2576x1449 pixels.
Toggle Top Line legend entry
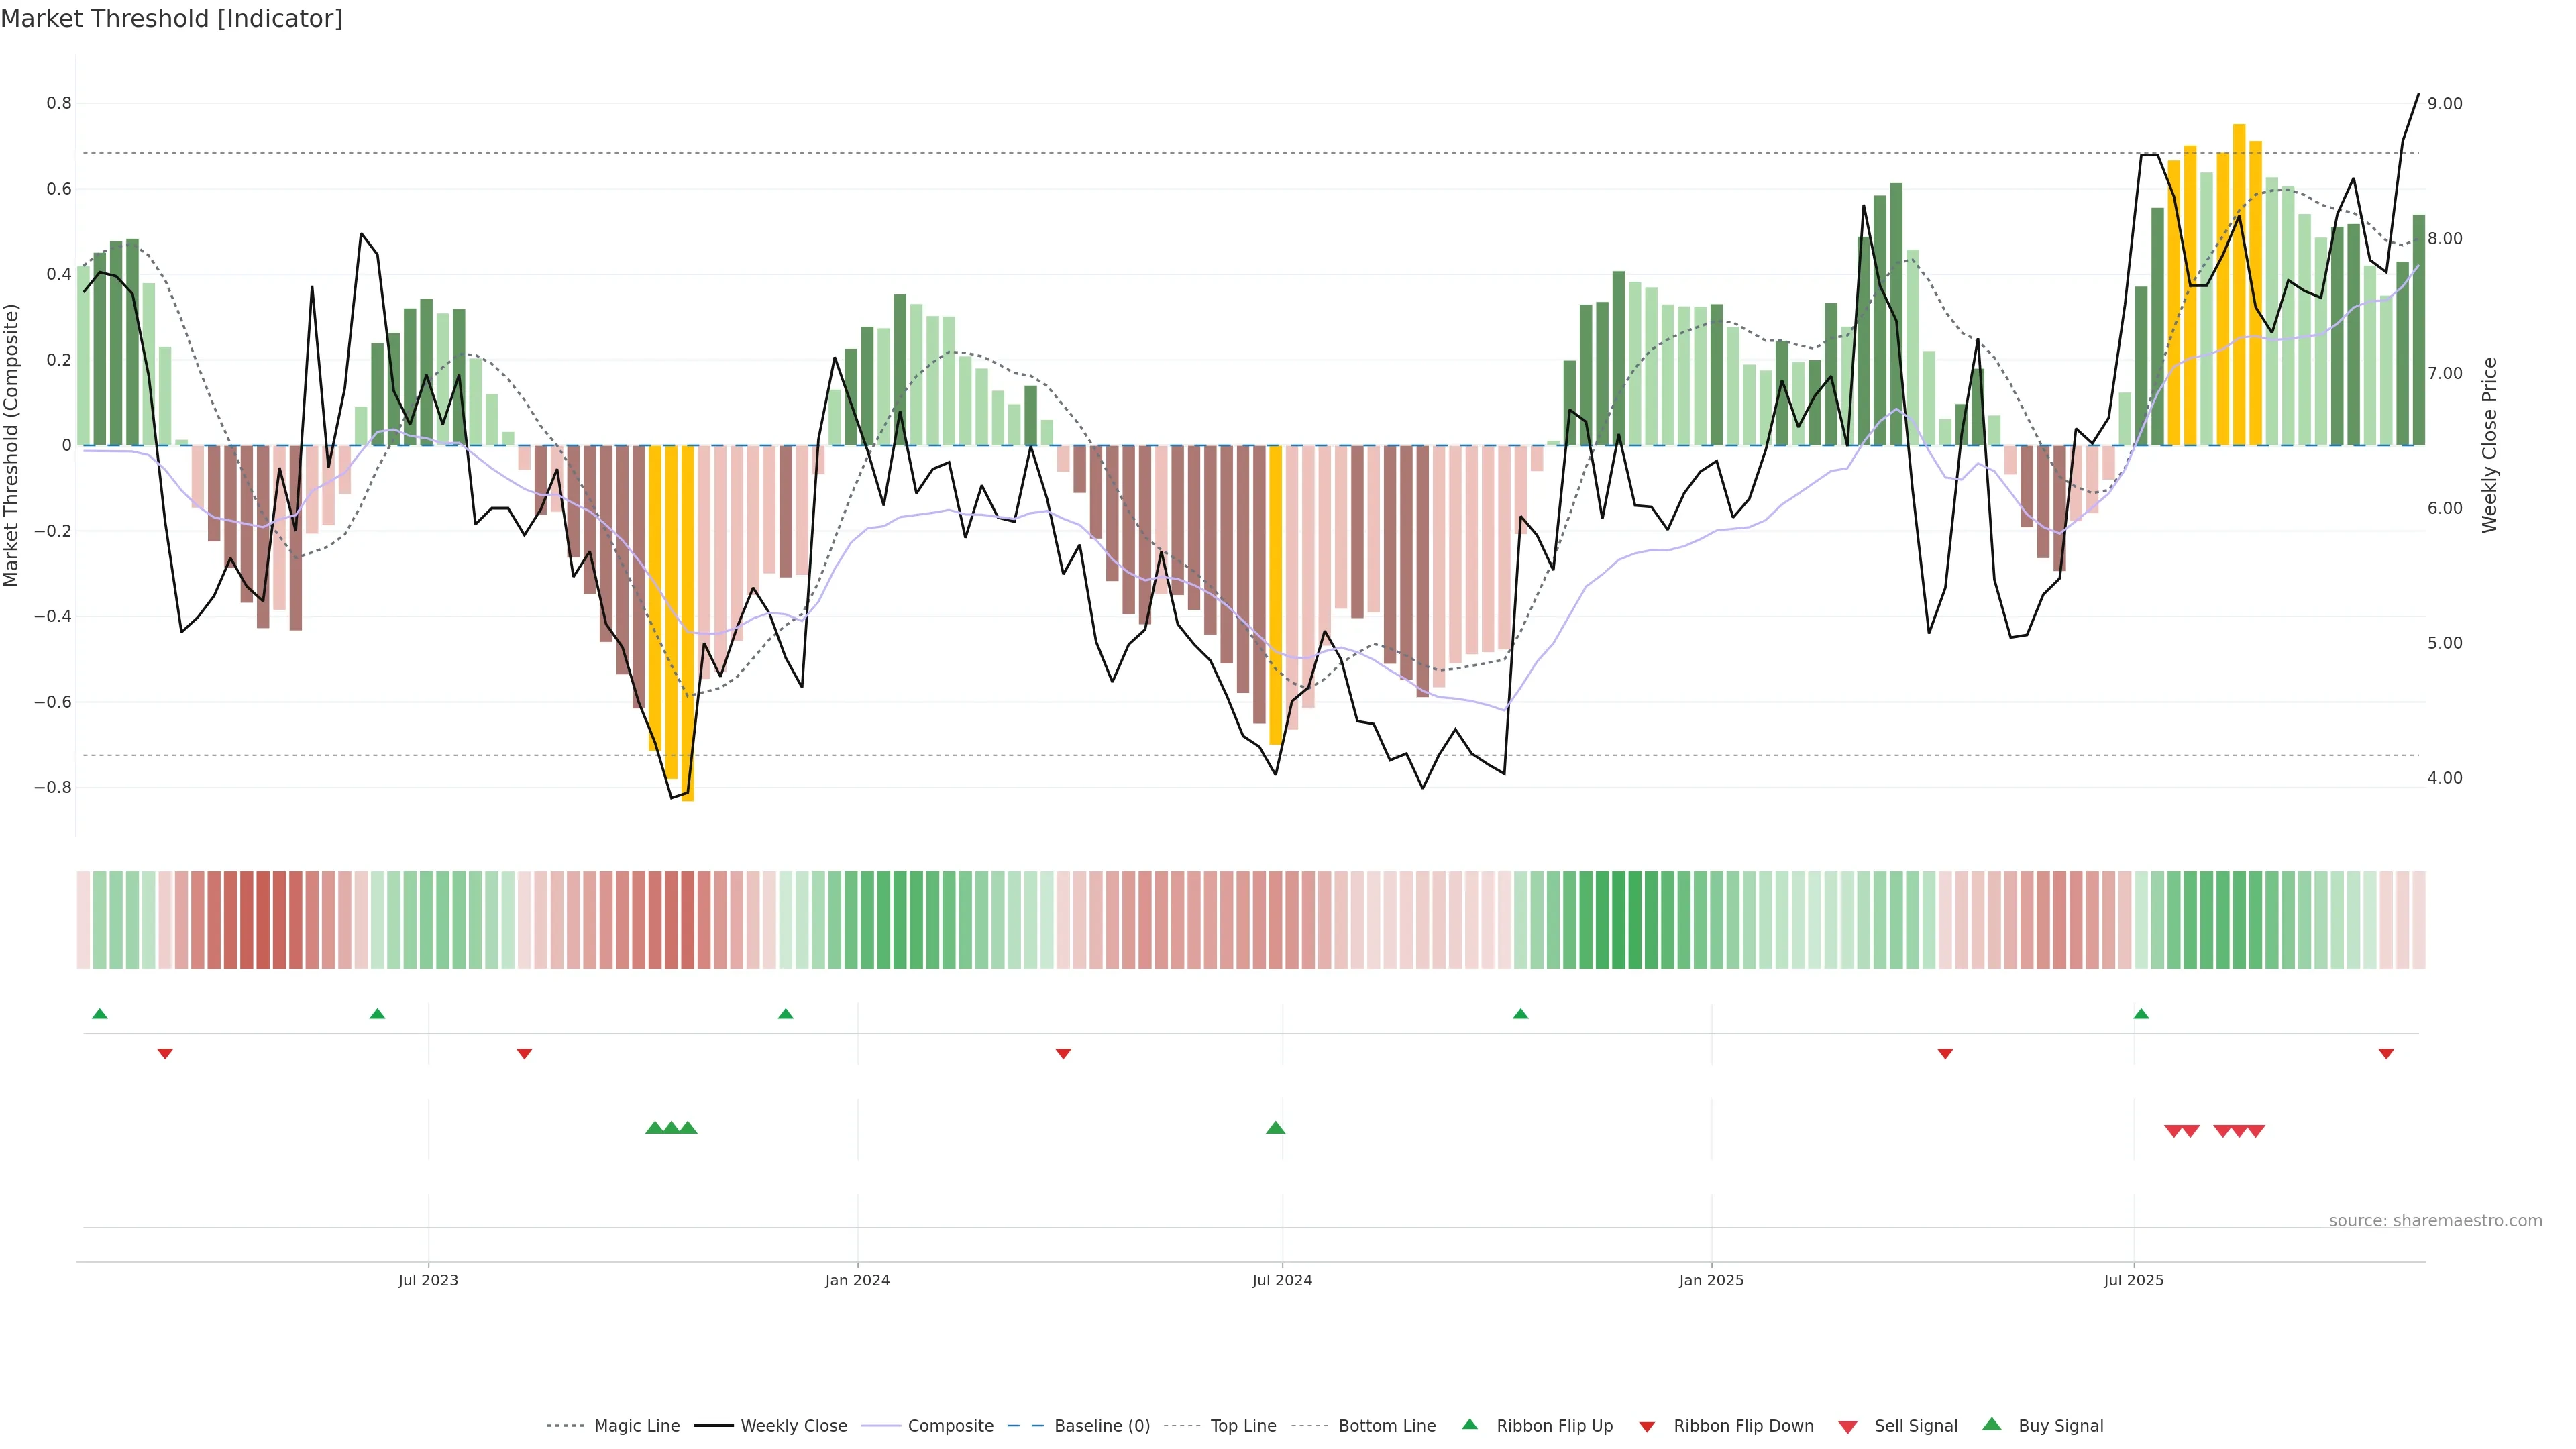[1243, 1426]
